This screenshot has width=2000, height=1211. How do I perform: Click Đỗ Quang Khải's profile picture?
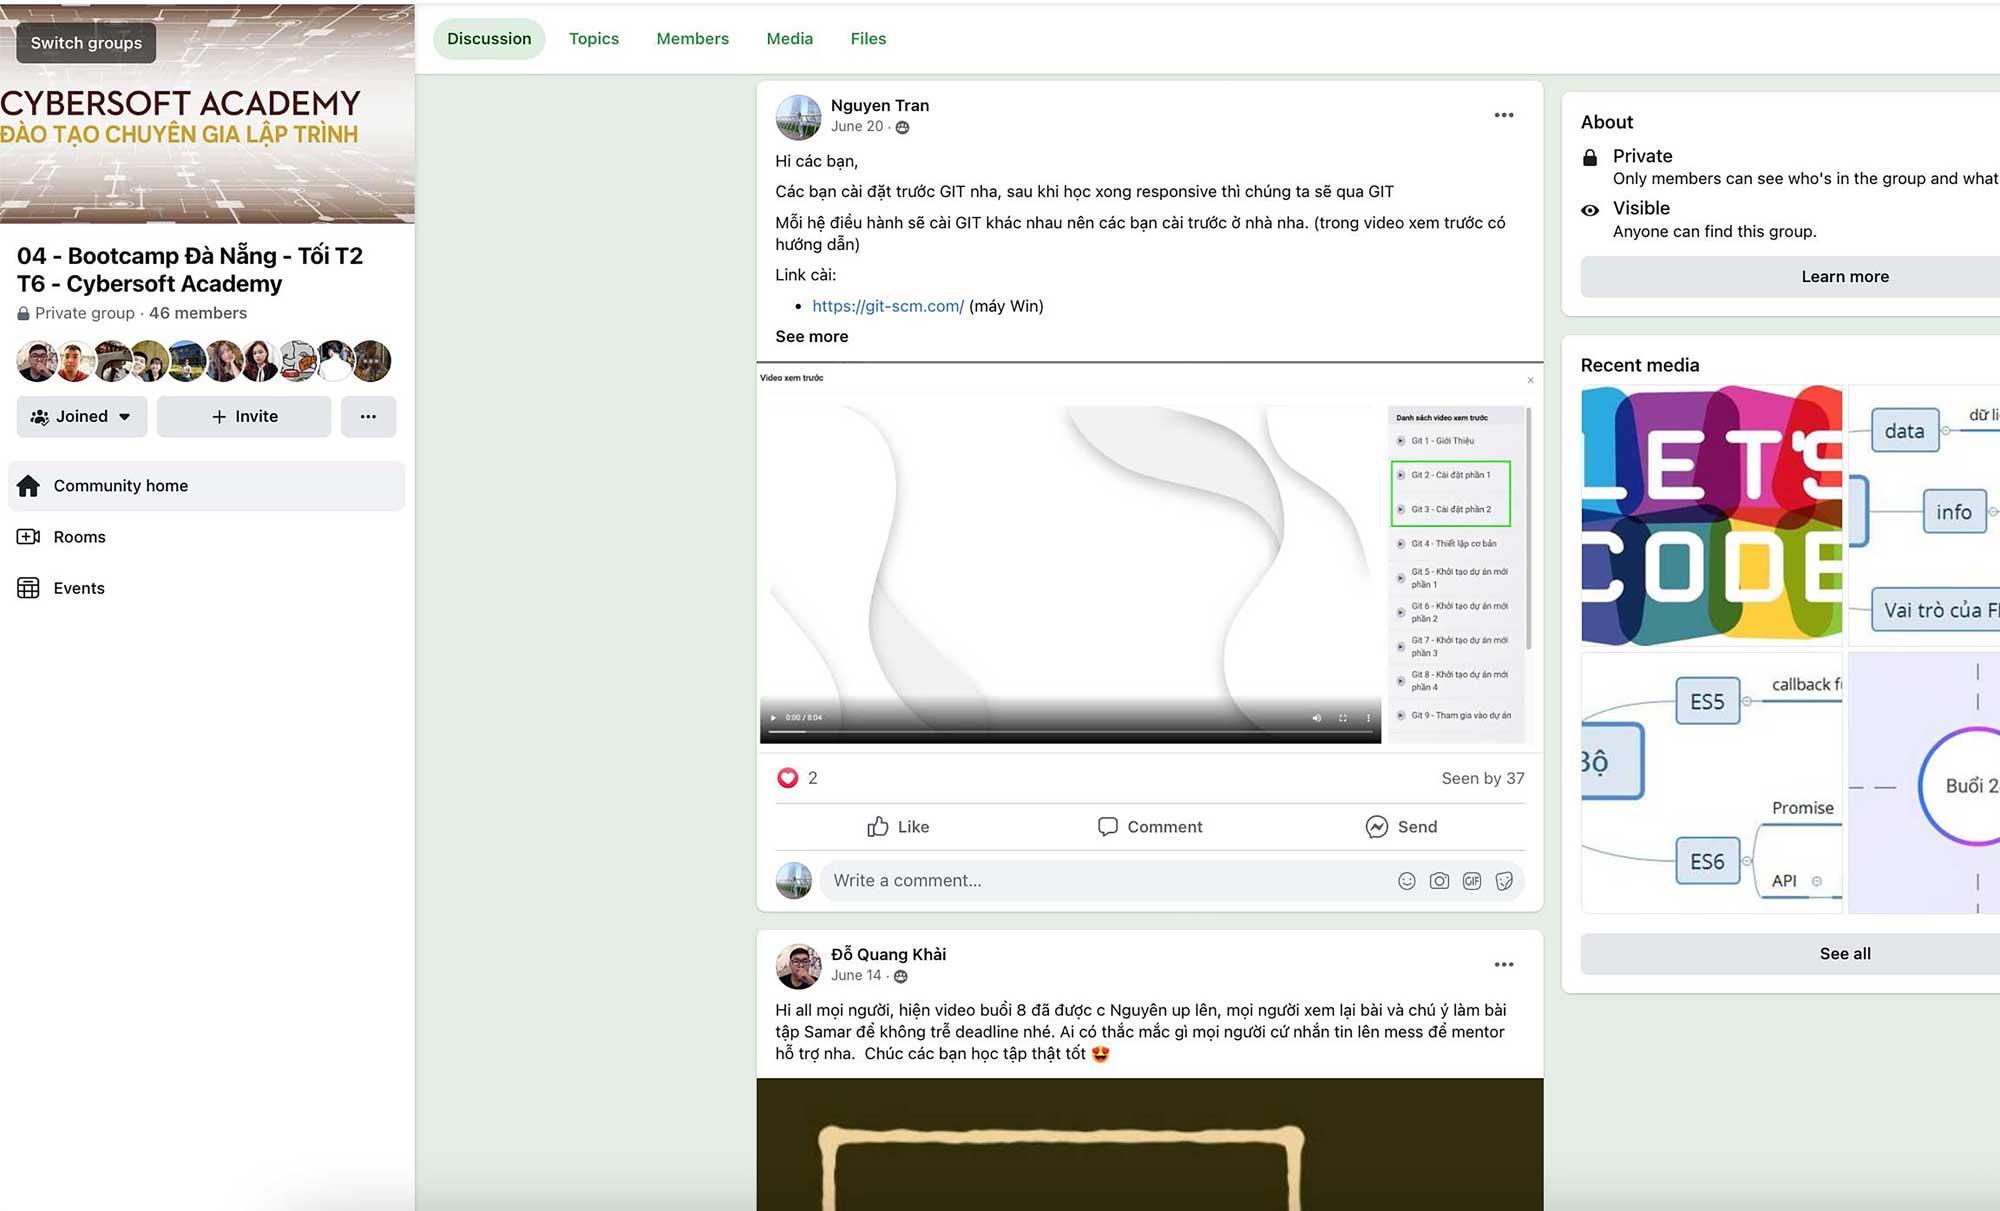coord(798,966)
